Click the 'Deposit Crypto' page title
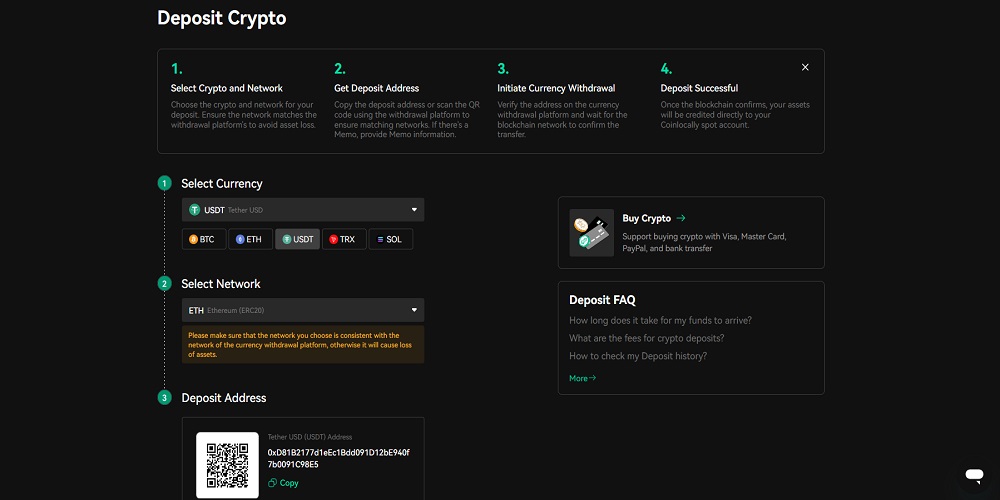Screen dimensions: 1000x500 [221, 18]
